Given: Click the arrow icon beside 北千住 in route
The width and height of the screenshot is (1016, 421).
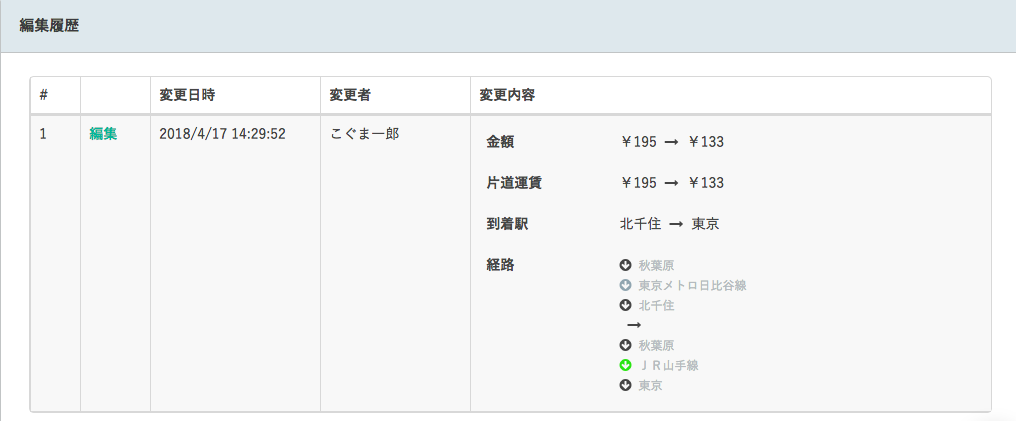Looking at the screenshot, I should pos(625,305).
